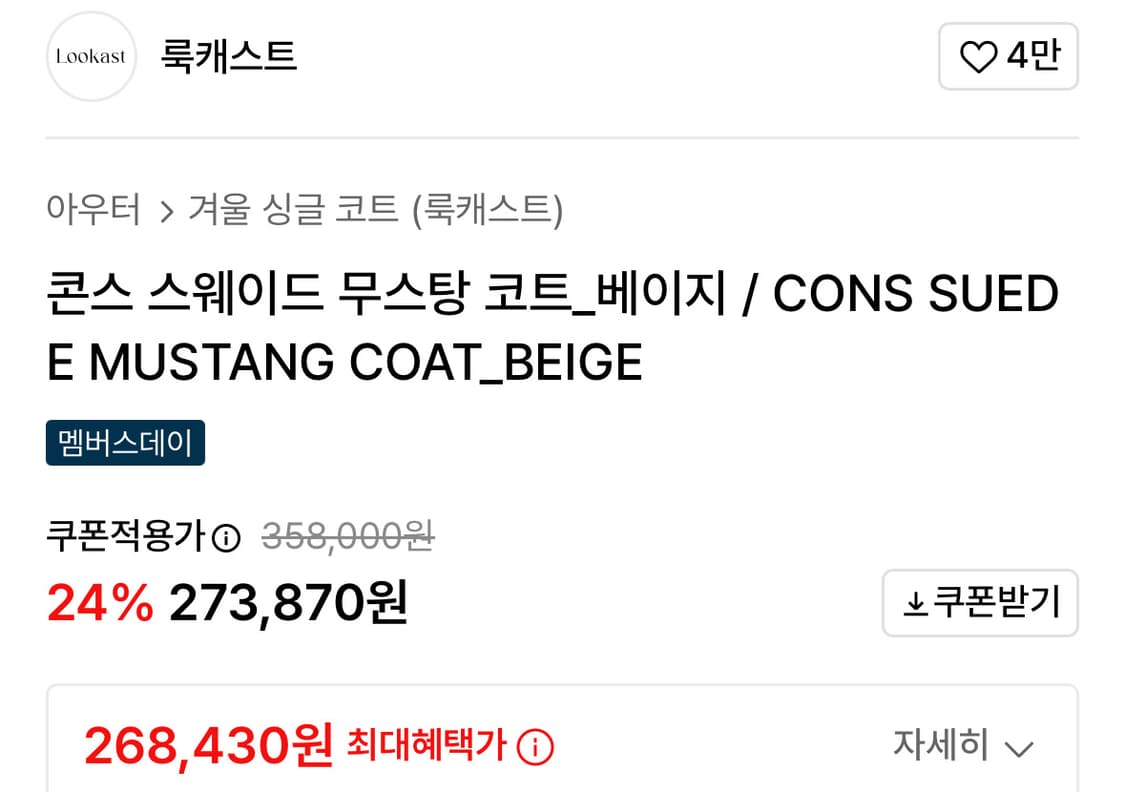Viewport: 1125px width, 792px height.
Task: Click the heart icon to like the brand
Action: (981, 56)
